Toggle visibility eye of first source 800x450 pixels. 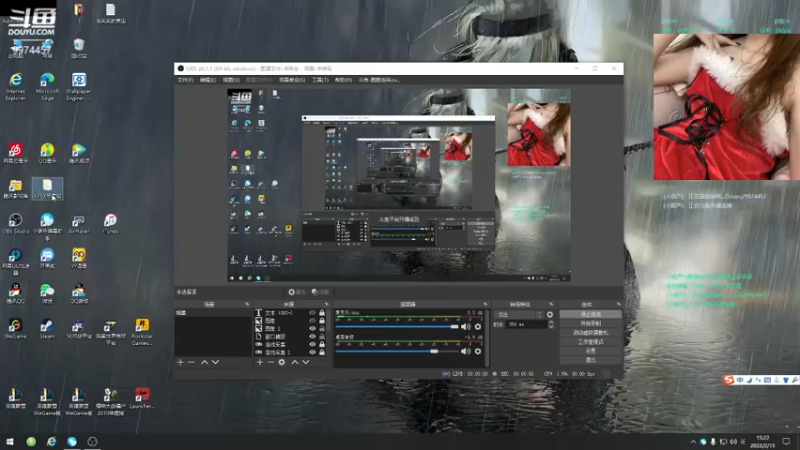[312, 313]
